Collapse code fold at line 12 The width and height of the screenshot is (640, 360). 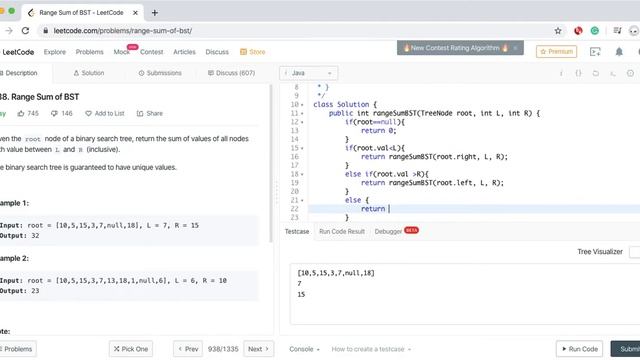pos(302,122)
